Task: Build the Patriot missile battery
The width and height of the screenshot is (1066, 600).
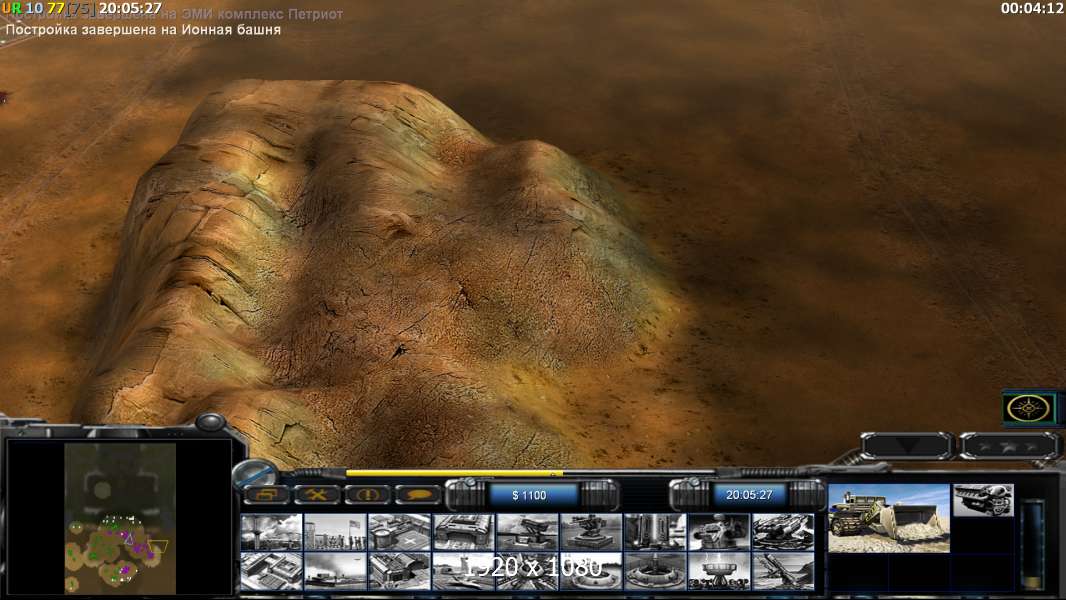Action: (527, 531)
